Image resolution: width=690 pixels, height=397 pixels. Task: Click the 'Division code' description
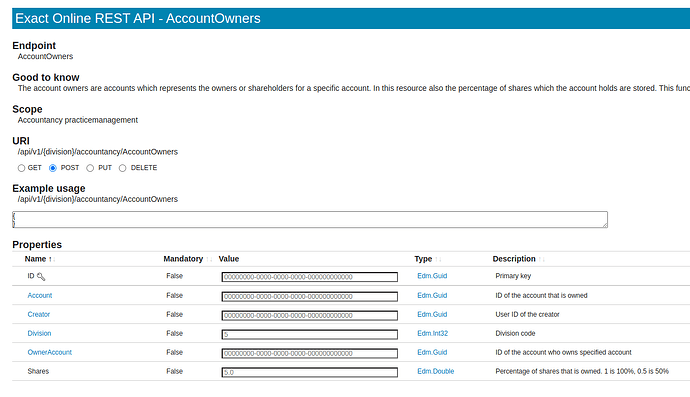515,333
